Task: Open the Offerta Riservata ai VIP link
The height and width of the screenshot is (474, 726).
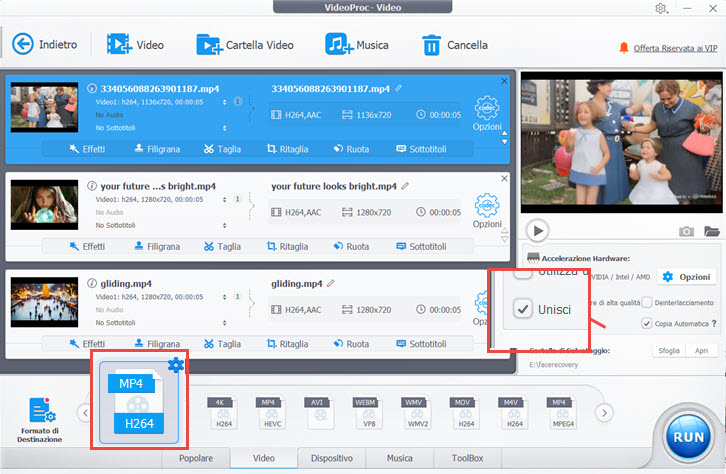Action: tap(675, 48)
